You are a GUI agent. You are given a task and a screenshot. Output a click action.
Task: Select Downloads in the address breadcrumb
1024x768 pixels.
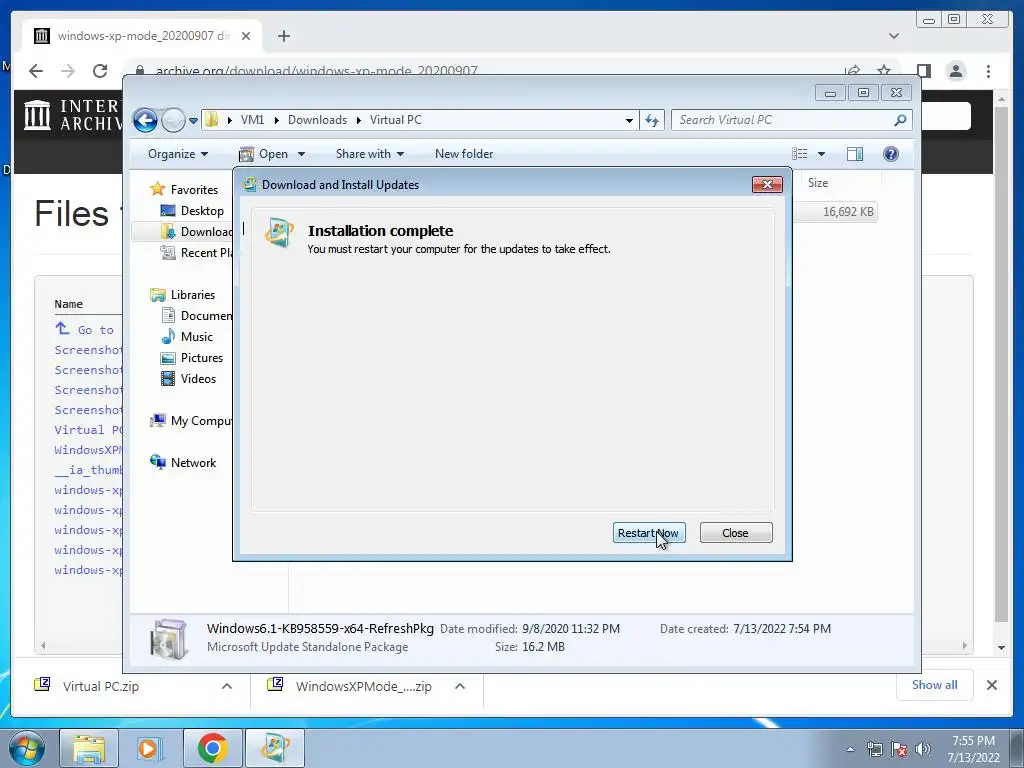pyautogui.click(x=317, y=120)
